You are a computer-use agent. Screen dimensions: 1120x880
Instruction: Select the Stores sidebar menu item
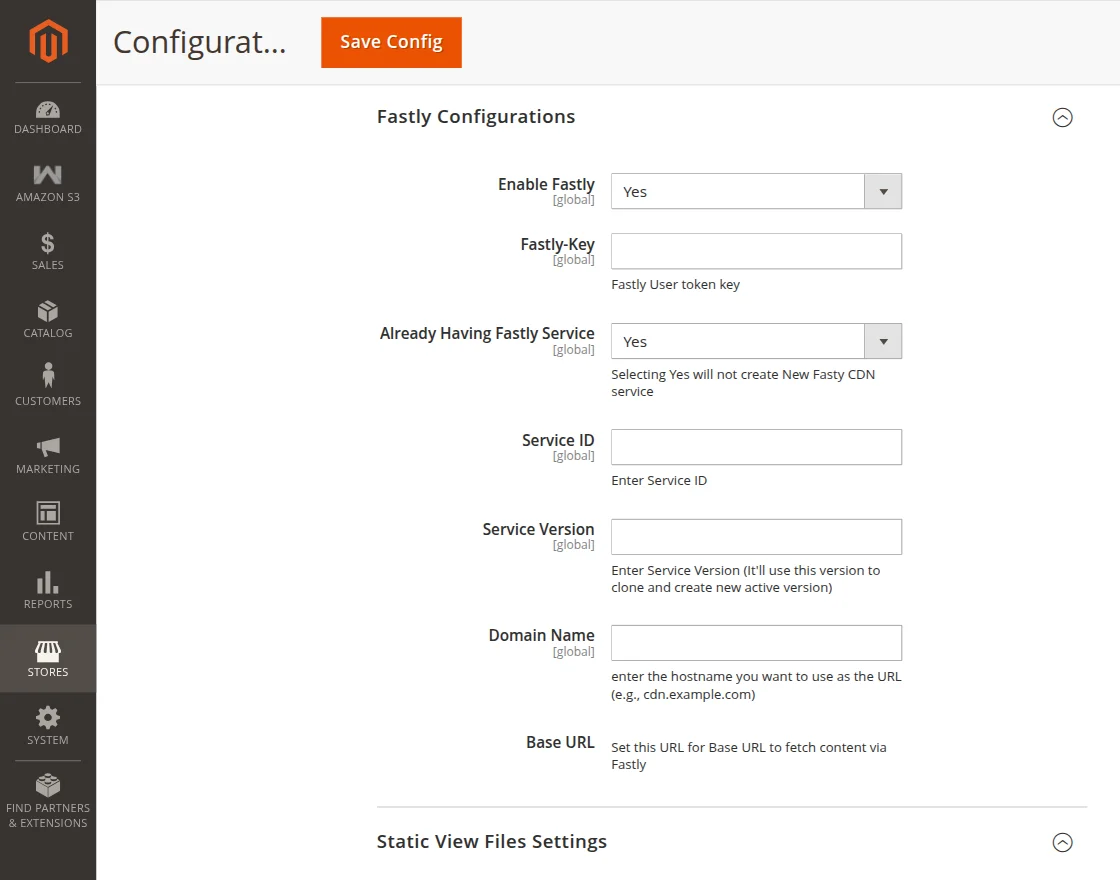(47, 657)
